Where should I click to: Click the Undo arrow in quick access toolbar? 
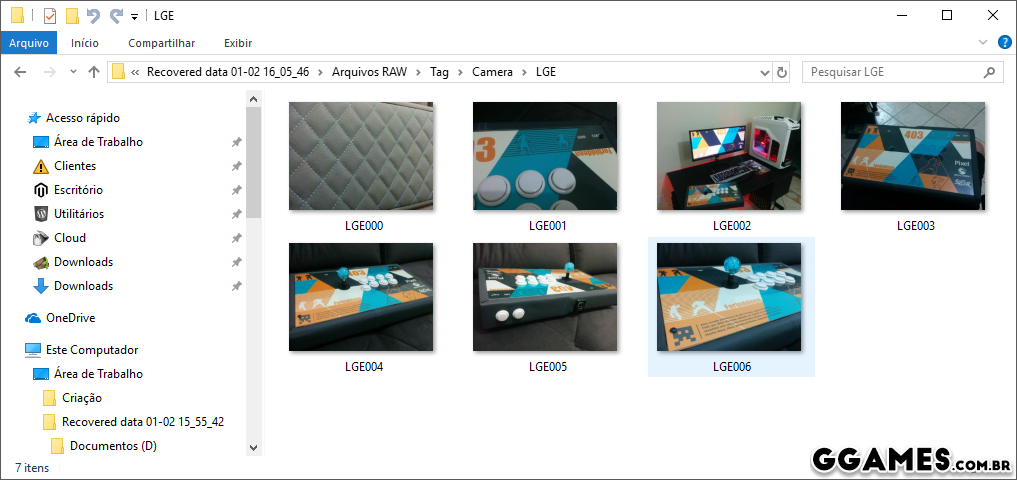tap(94, 15)
